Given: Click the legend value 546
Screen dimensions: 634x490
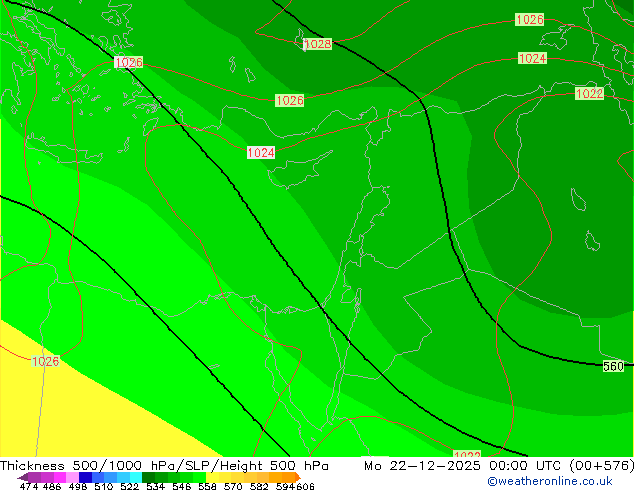Looking at the screenshot, I should click(x=182, y=486).
